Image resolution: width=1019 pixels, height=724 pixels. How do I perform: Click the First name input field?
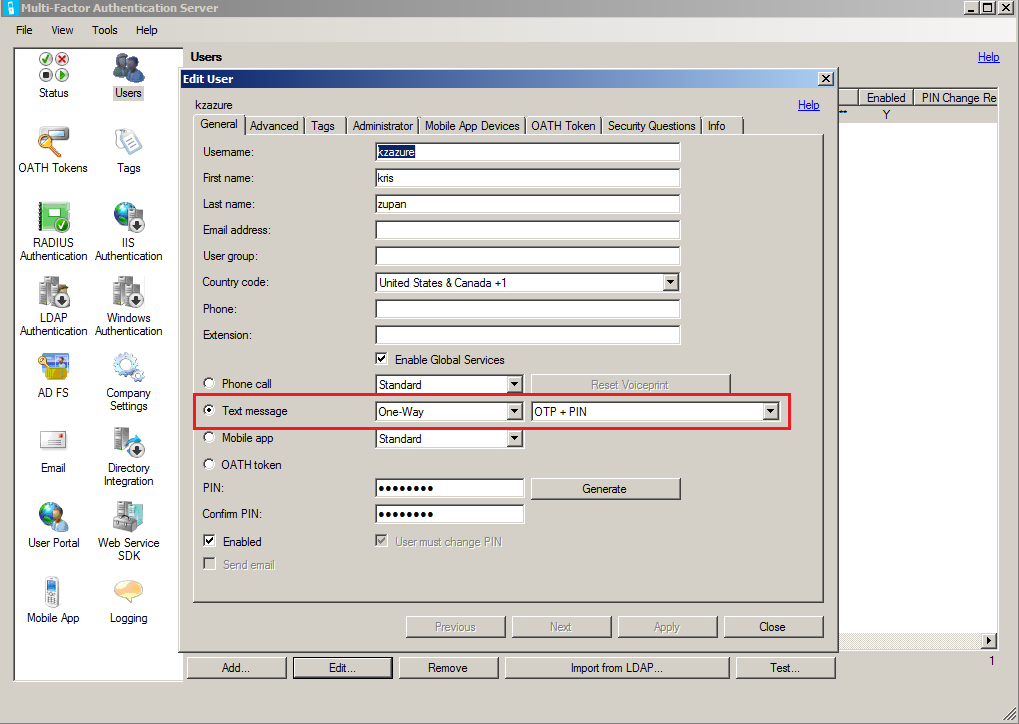pos(528,177)
